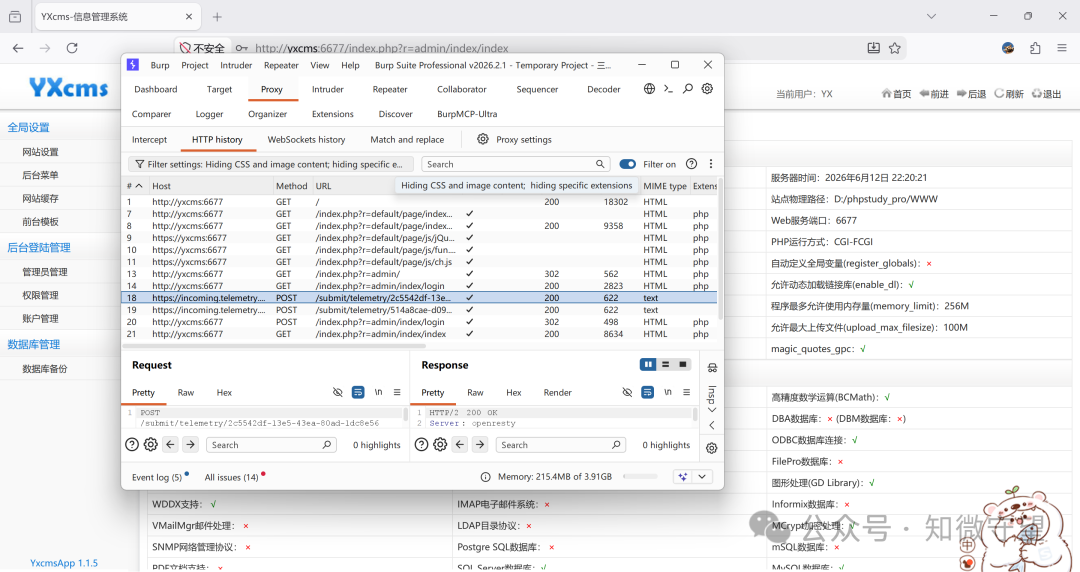Viewport: 1080px width, 572px height.
Task: Click Proxy settings label
Action: [523, 139]
